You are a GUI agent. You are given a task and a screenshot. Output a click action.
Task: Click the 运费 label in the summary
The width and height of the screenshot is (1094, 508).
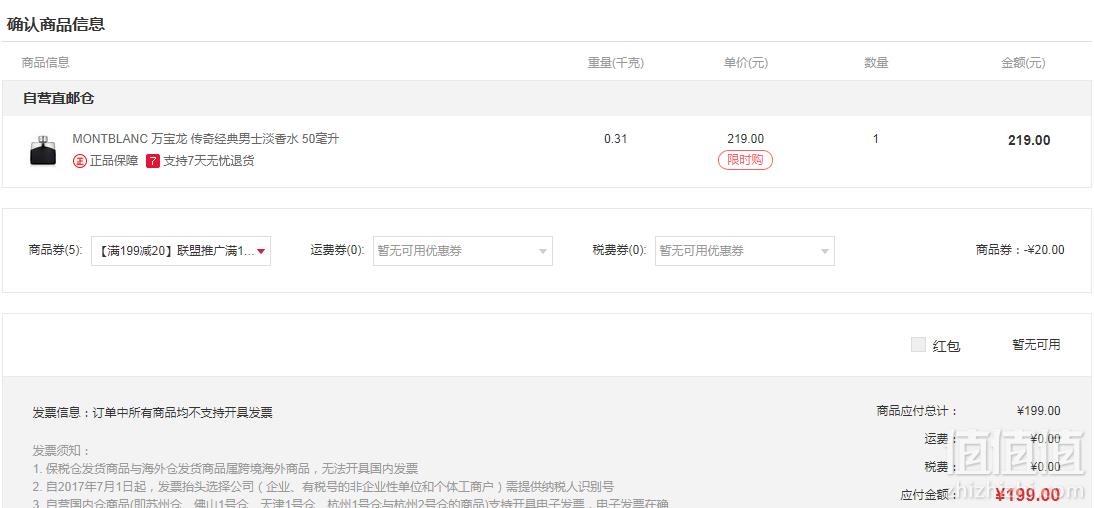[x=940, y=439]
